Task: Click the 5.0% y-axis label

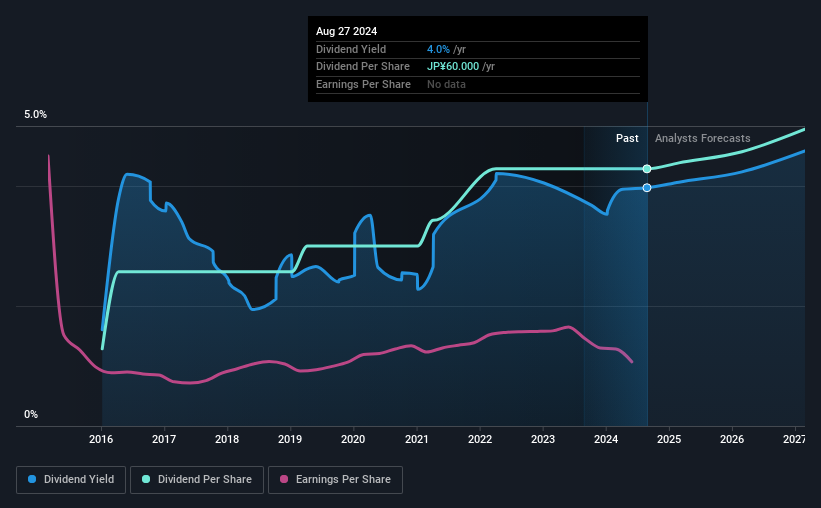Action: coord(36,115)
